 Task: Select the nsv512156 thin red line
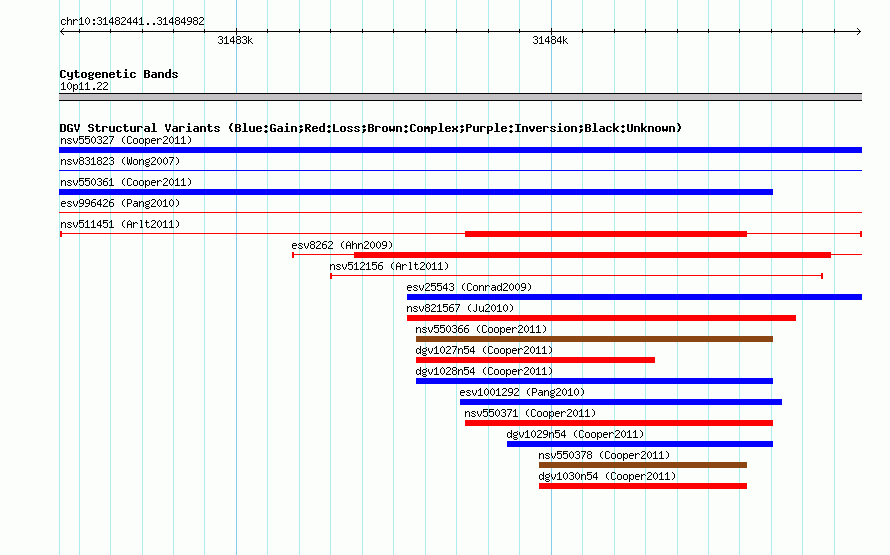[x=577, y=276]
